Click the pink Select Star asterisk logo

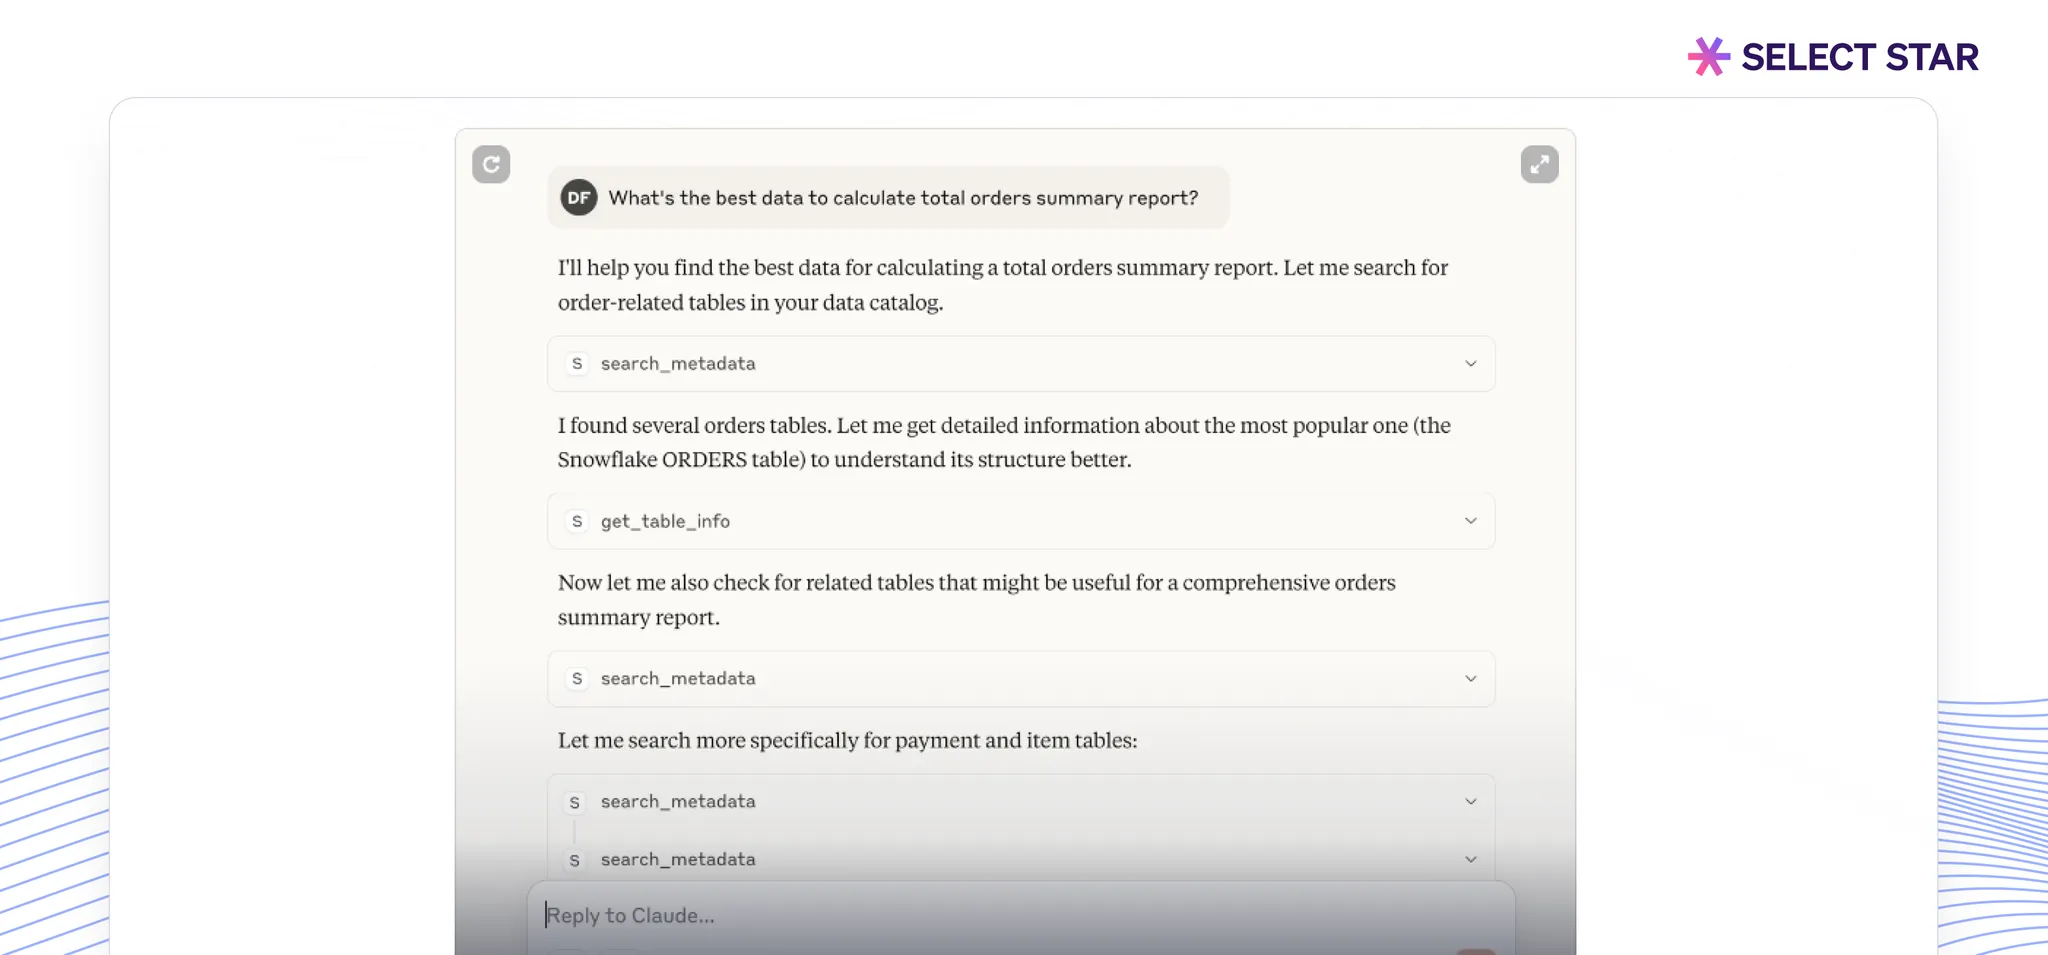click(1708, 57)
